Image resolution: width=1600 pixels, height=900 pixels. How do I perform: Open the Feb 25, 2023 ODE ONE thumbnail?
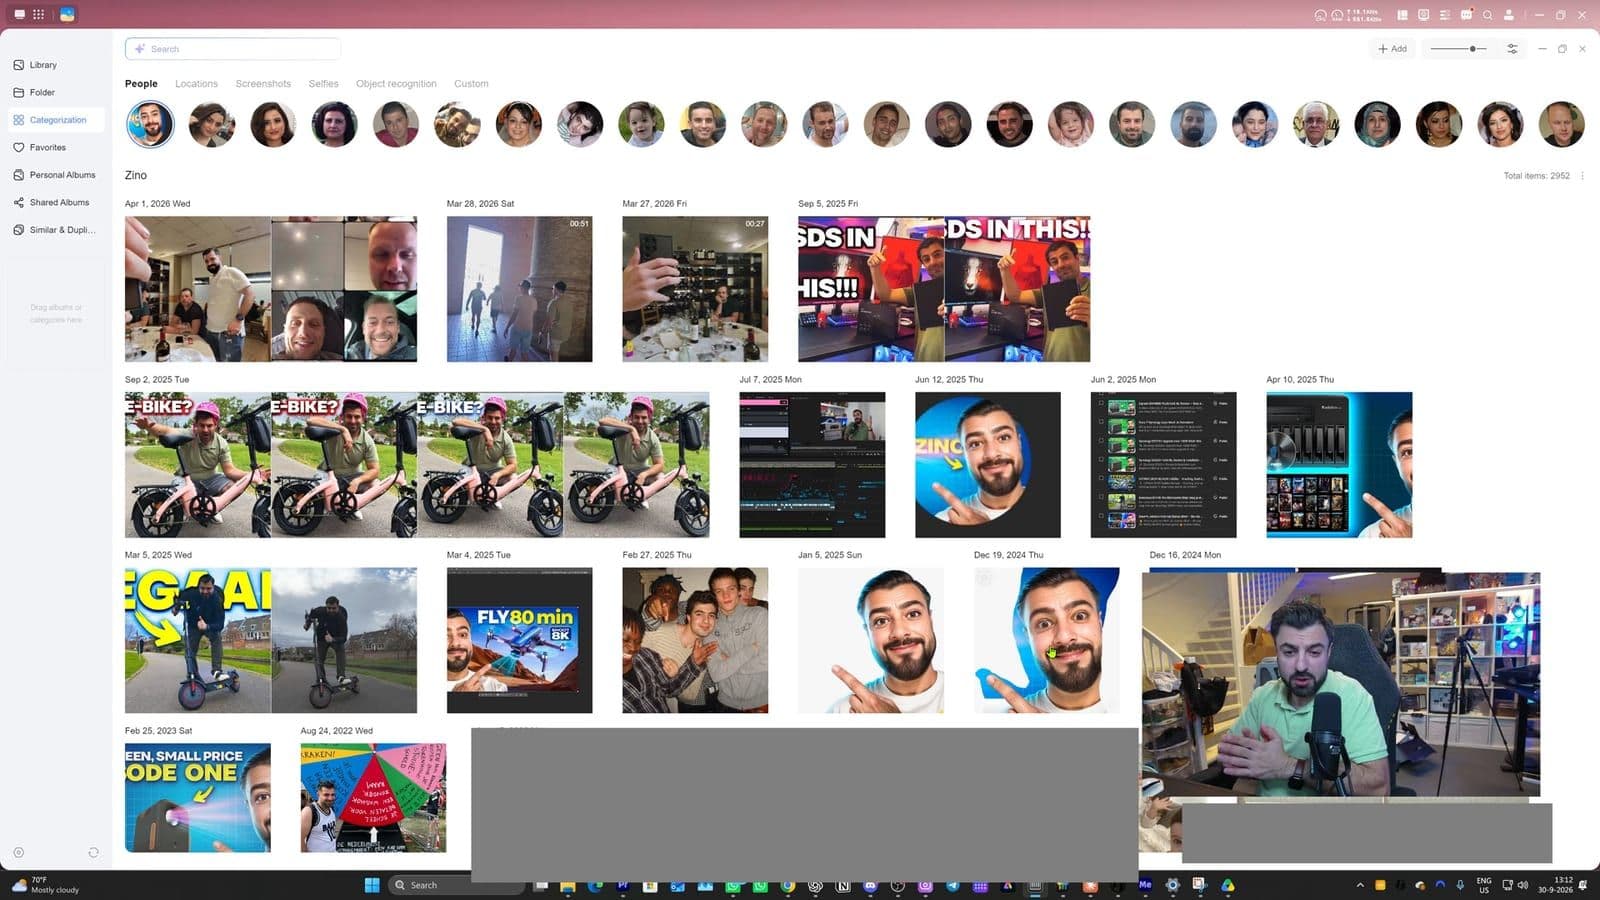197,798
